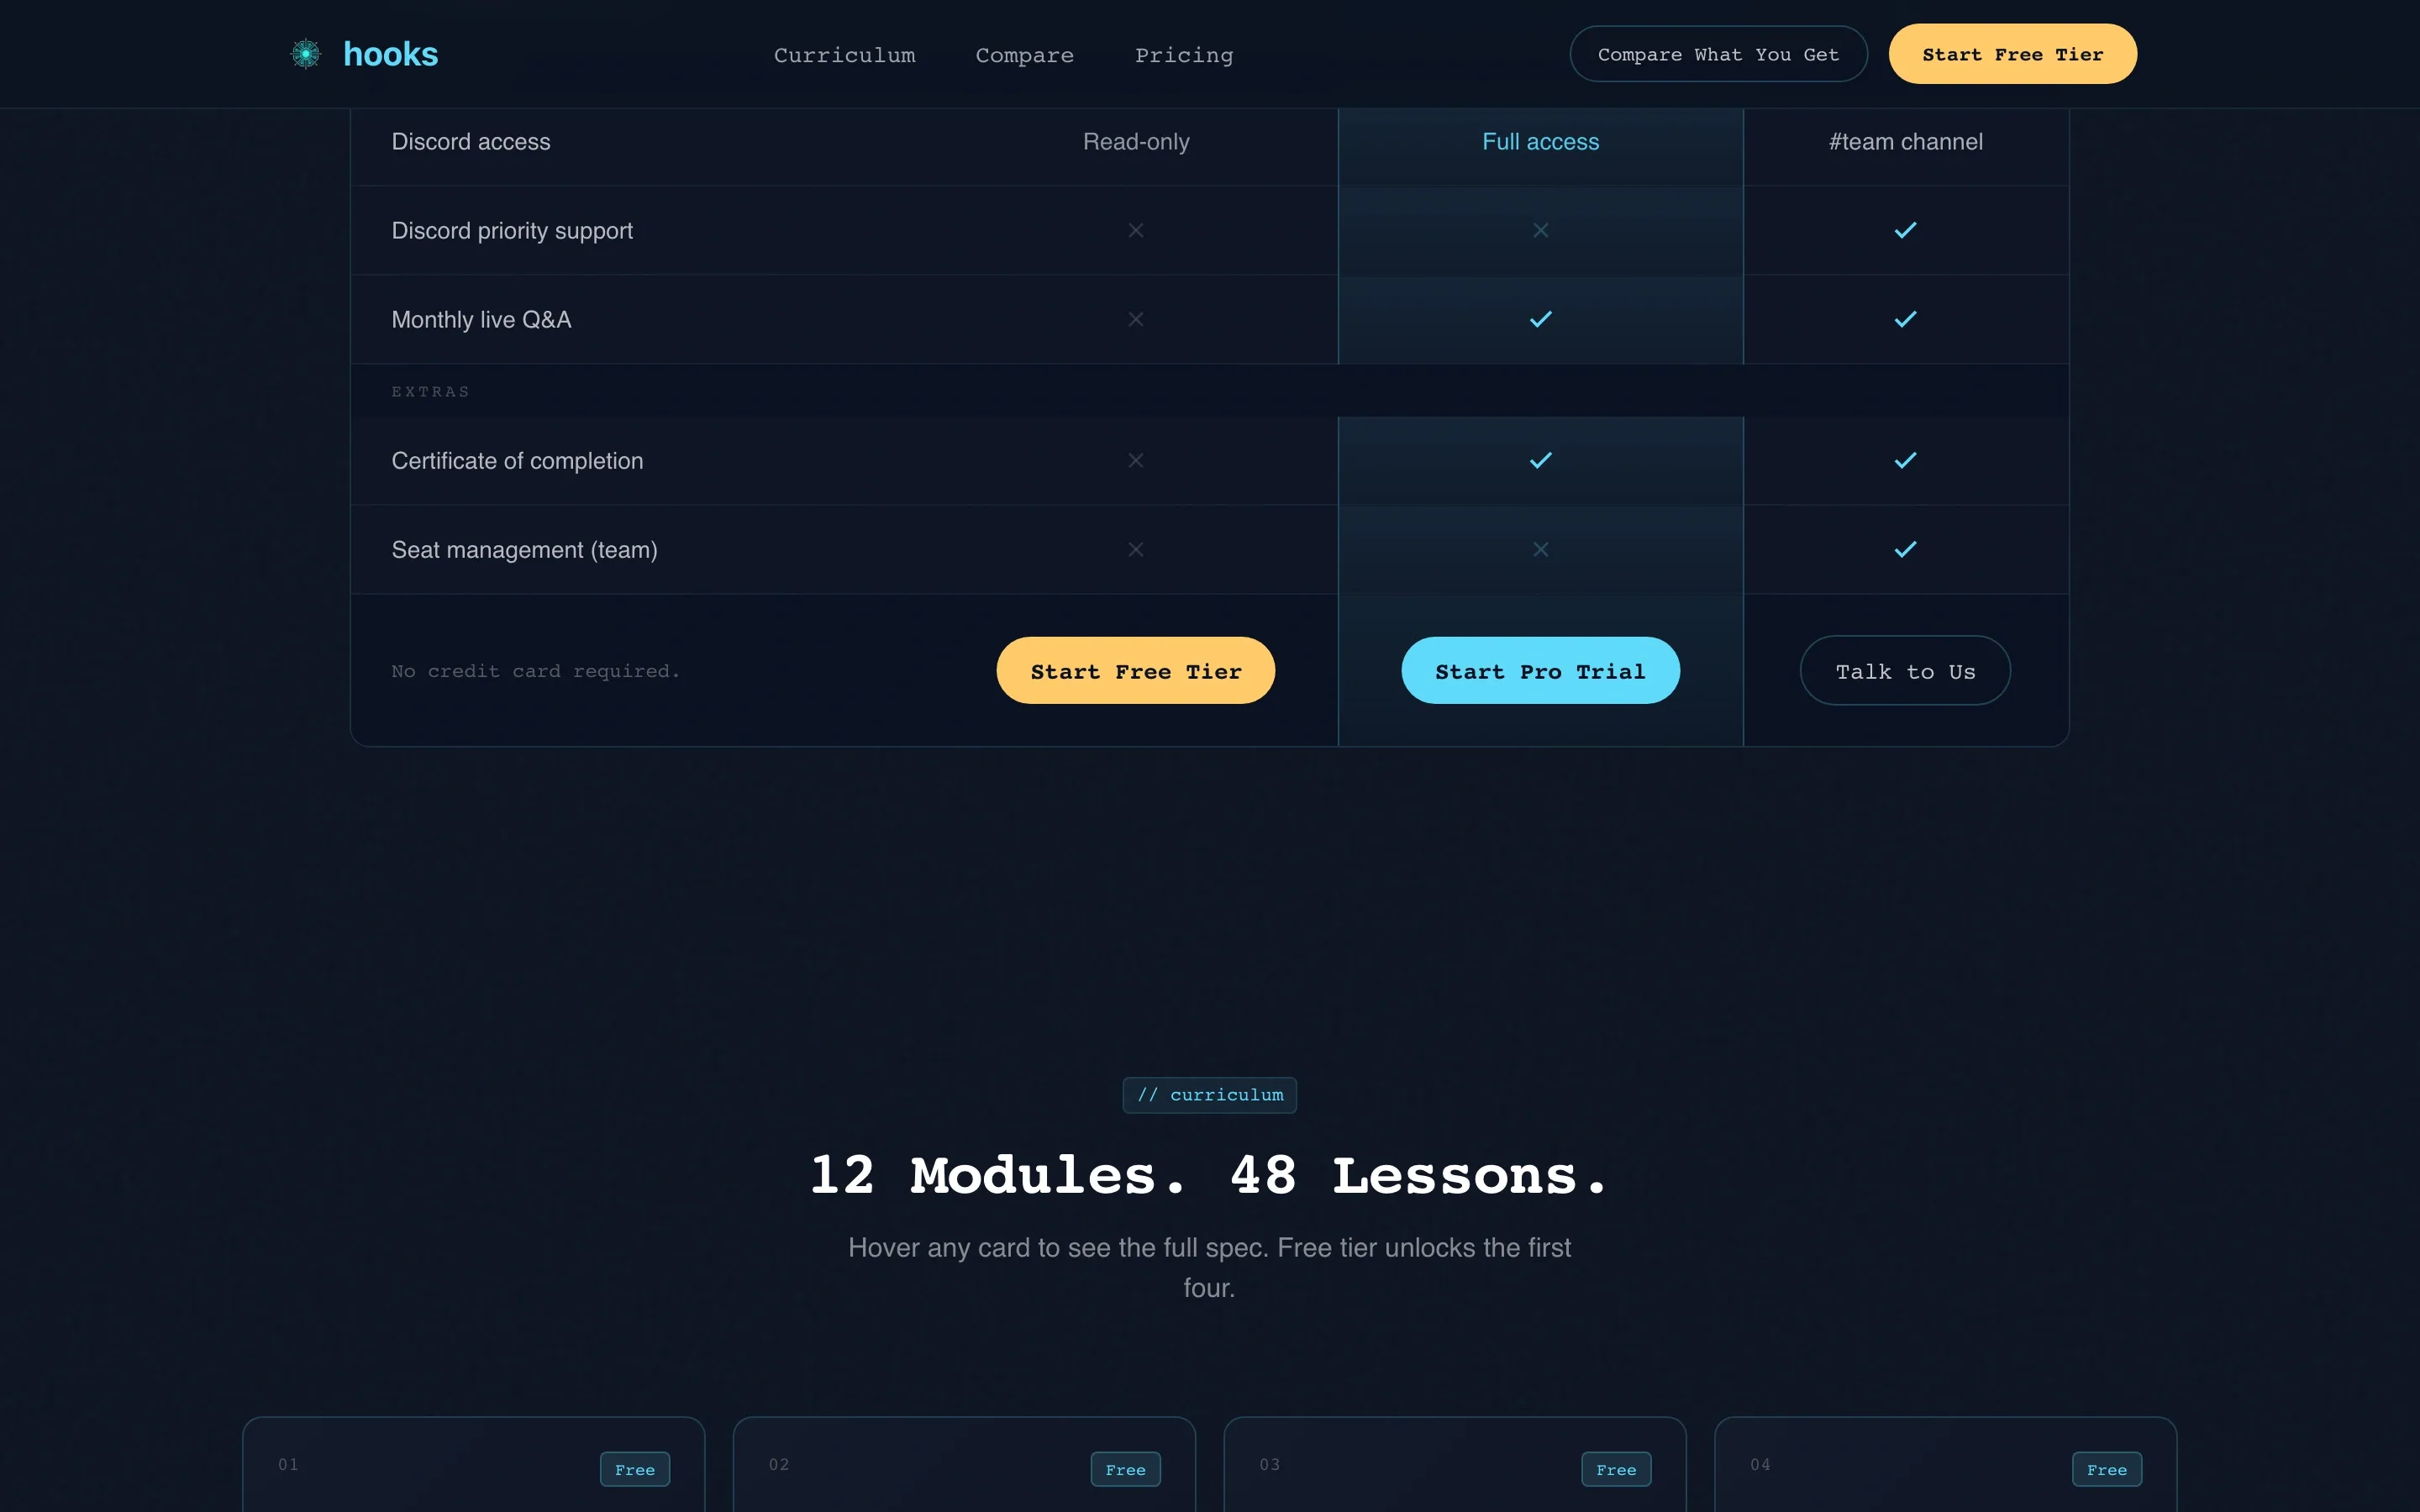Click the Seat management (team) label
The width and height of the screenshot is (2420, 1512).
coord(524,550)
